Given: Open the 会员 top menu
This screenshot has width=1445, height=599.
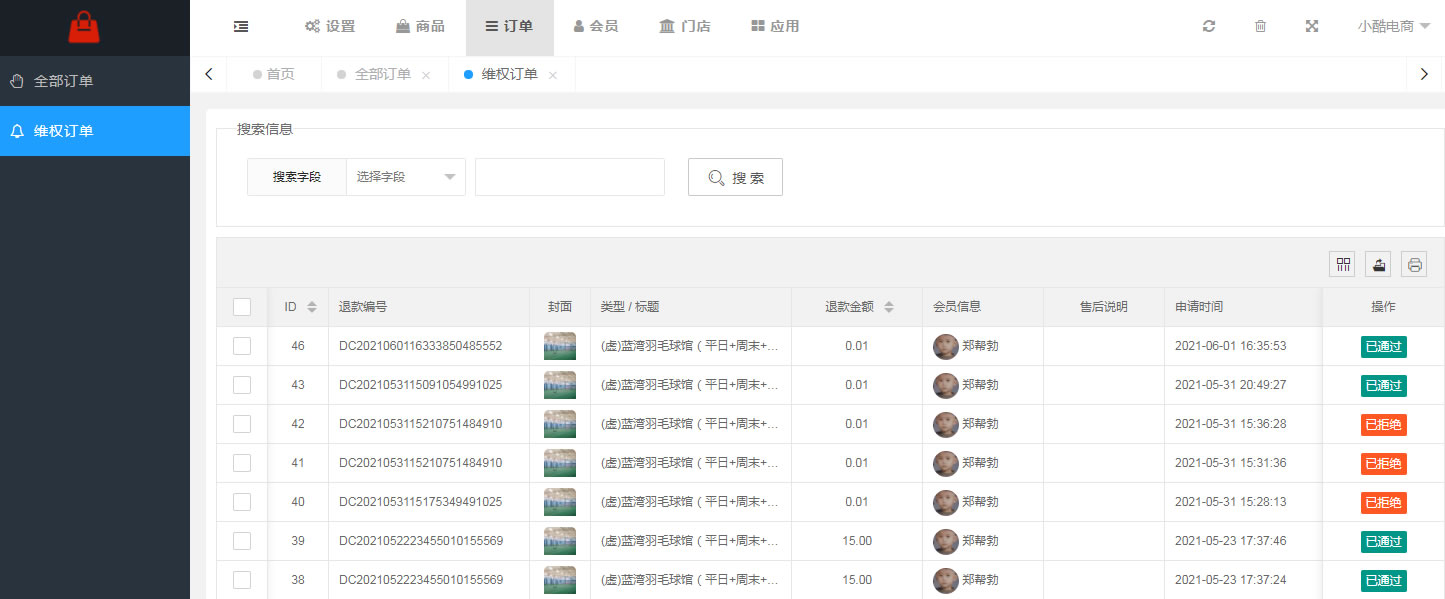Looking at the screenshot, I should [596, 27].
